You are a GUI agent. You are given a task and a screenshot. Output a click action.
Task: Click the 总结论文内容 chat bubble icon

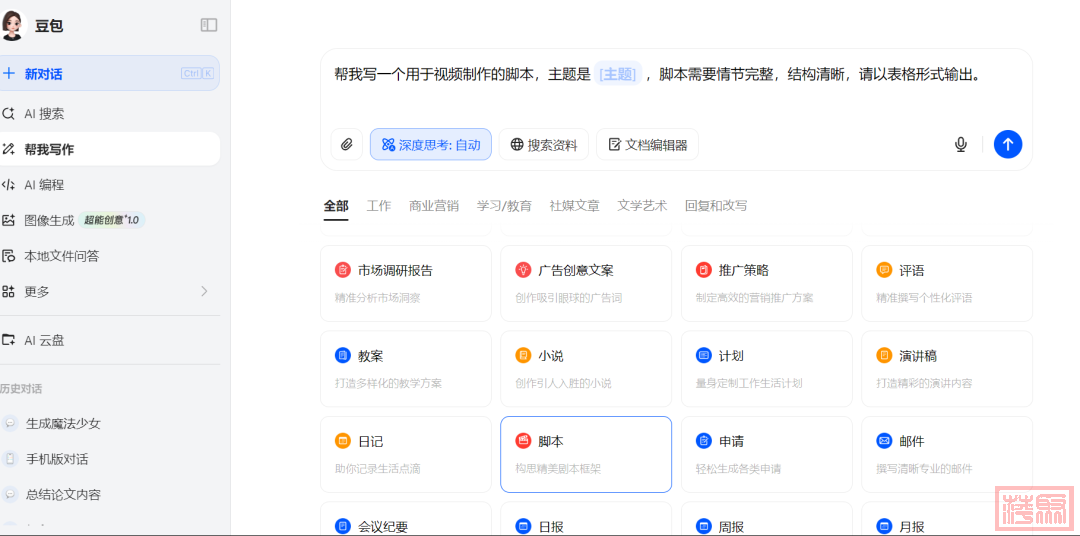point(10,495)
